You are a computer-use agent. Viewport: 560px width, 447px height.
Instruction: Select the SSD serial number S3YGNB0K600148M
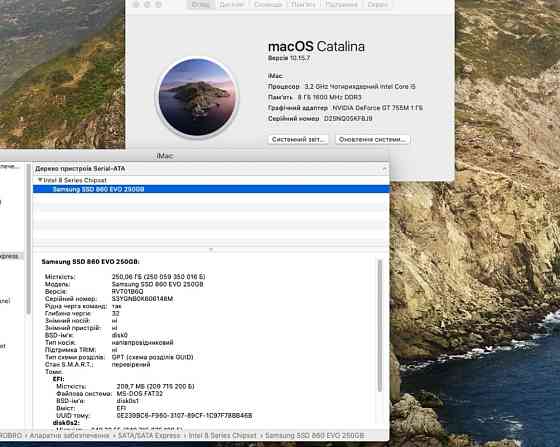142,298
